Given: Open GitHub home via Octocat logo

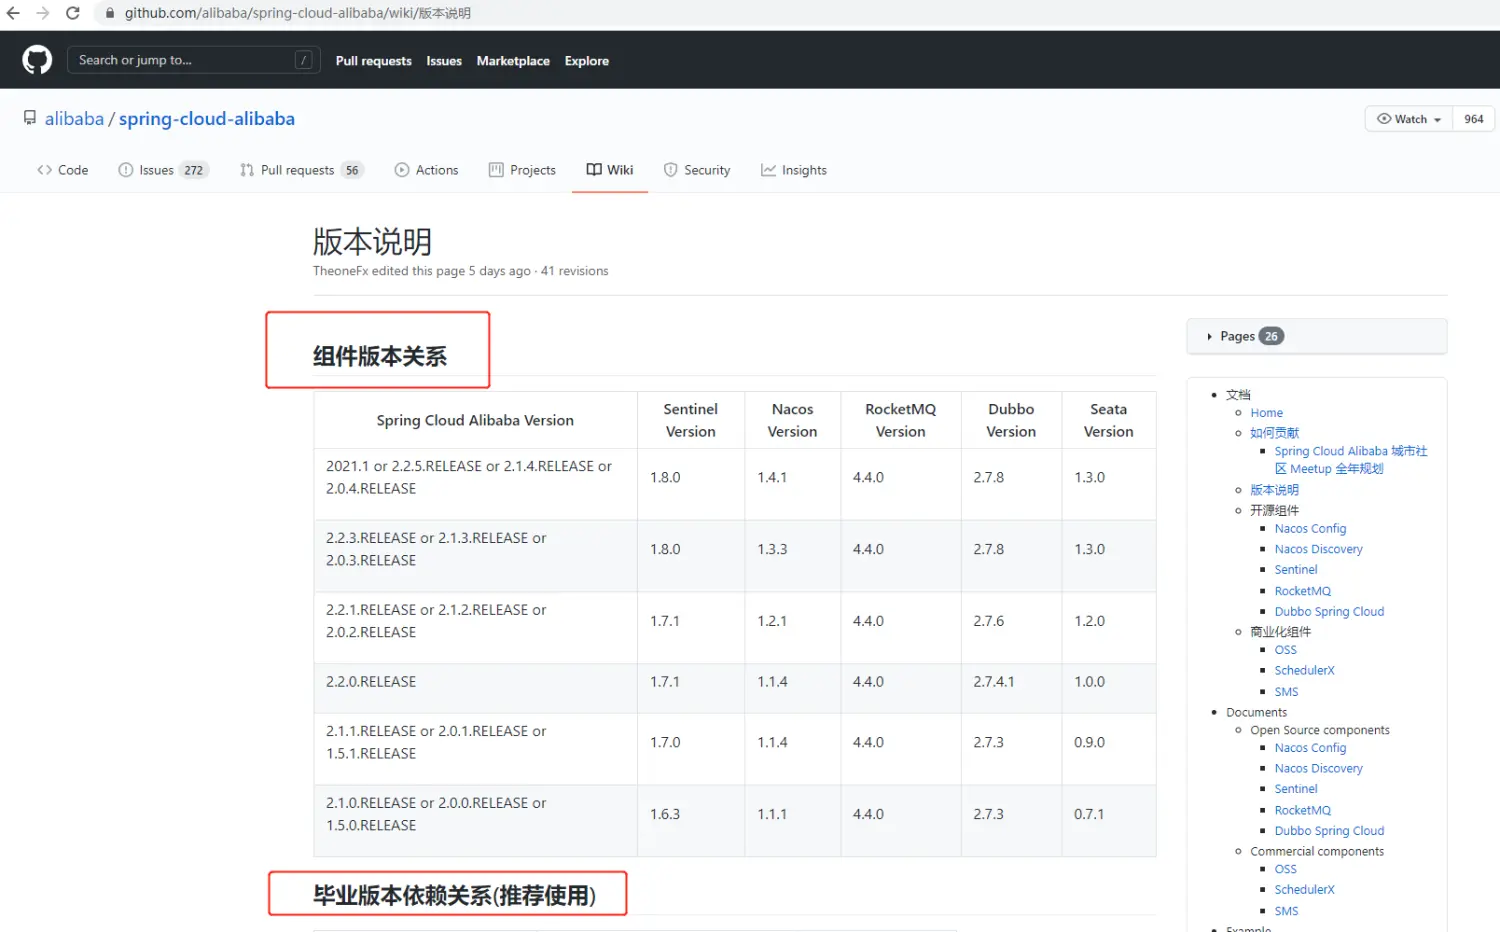Looking at the screenshot, I should coord(37,60).
